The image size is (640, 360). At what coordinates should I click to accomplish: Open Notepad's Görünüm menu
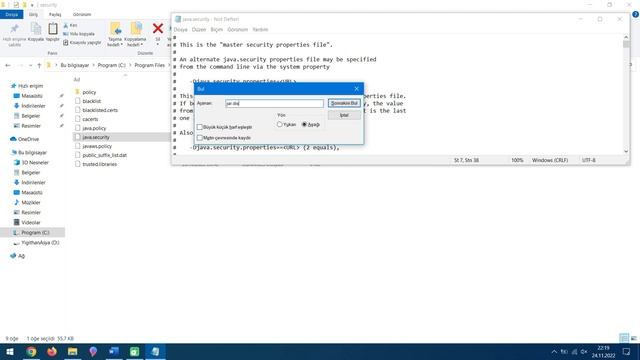click(238, 30)
